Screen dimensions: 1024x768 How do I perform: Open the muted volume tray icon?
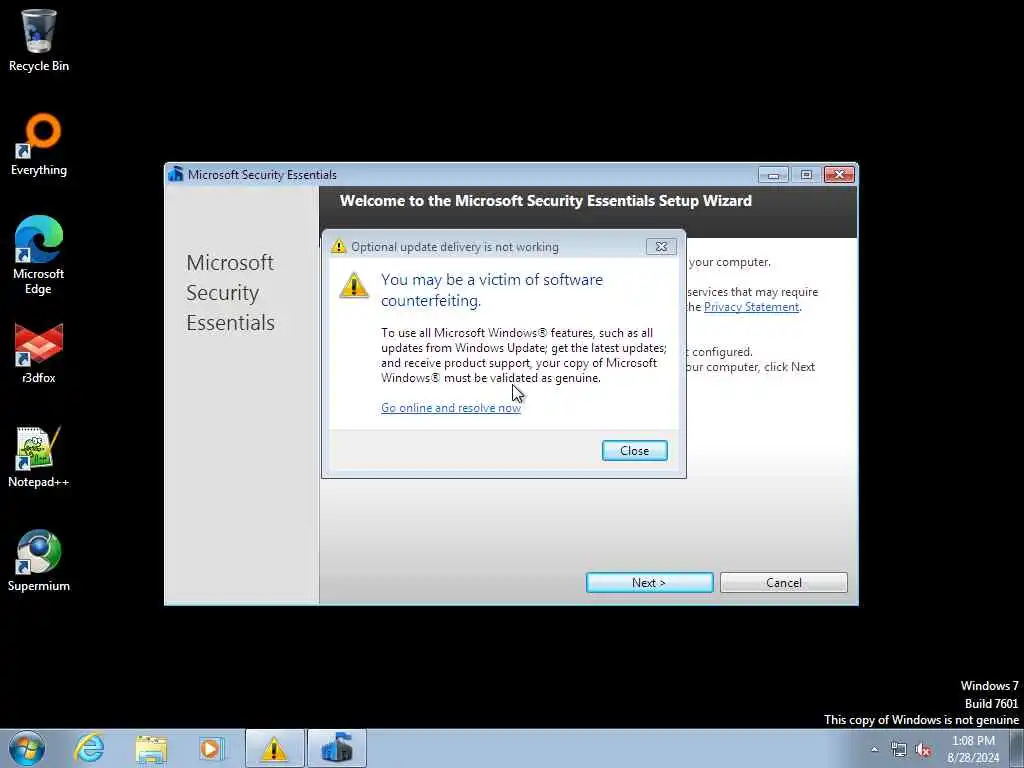coord(923,750)
